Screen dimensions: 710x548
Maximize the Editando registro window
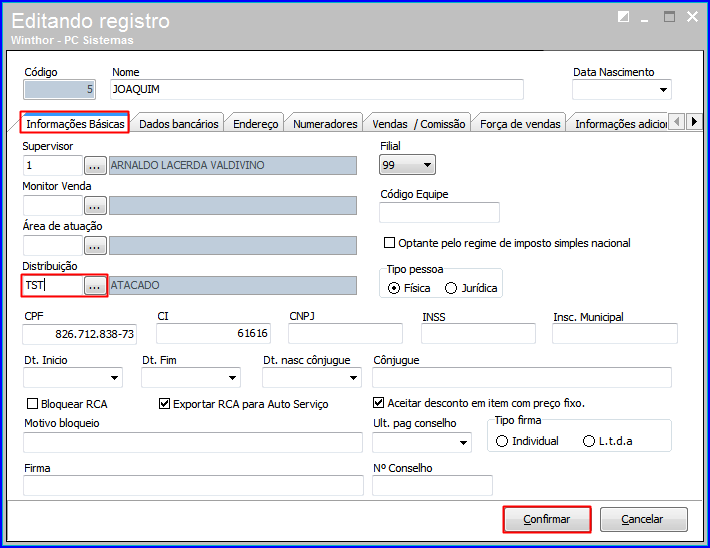click(x=669, y=17)
